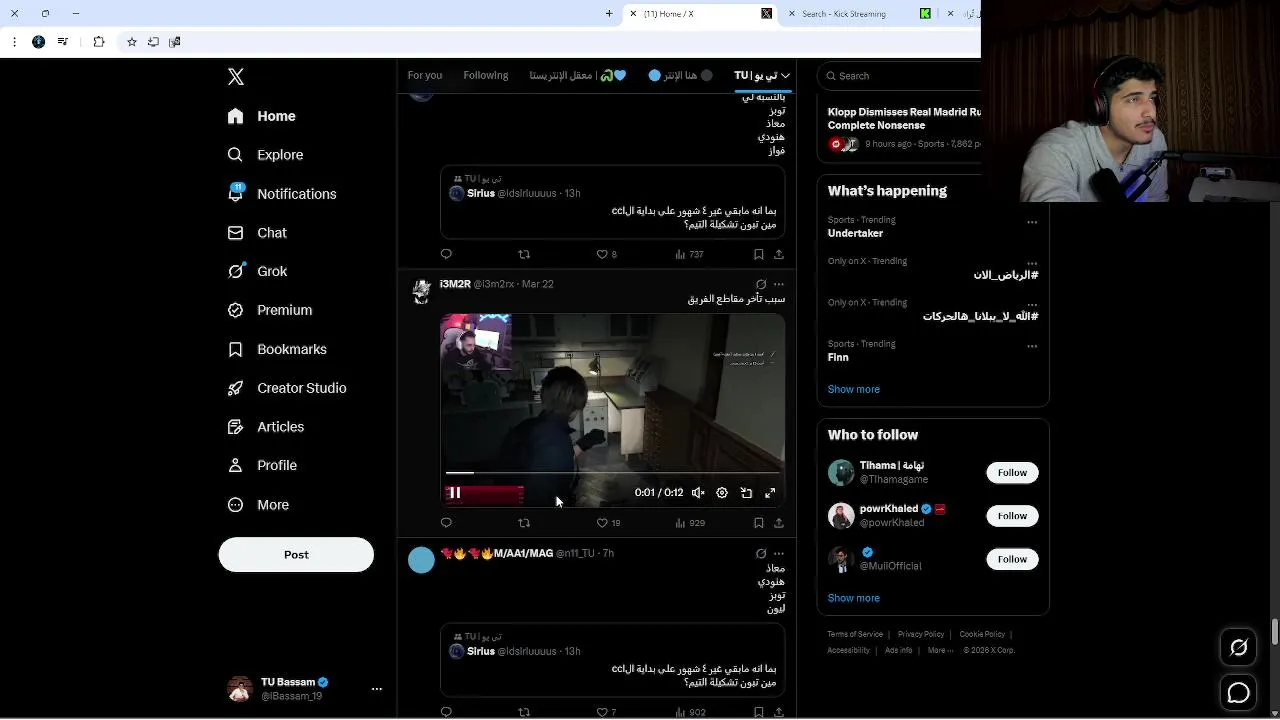This screenshot has width=1280, height=720.
Task: Open Articles in the sidebar
Action: 265,427
